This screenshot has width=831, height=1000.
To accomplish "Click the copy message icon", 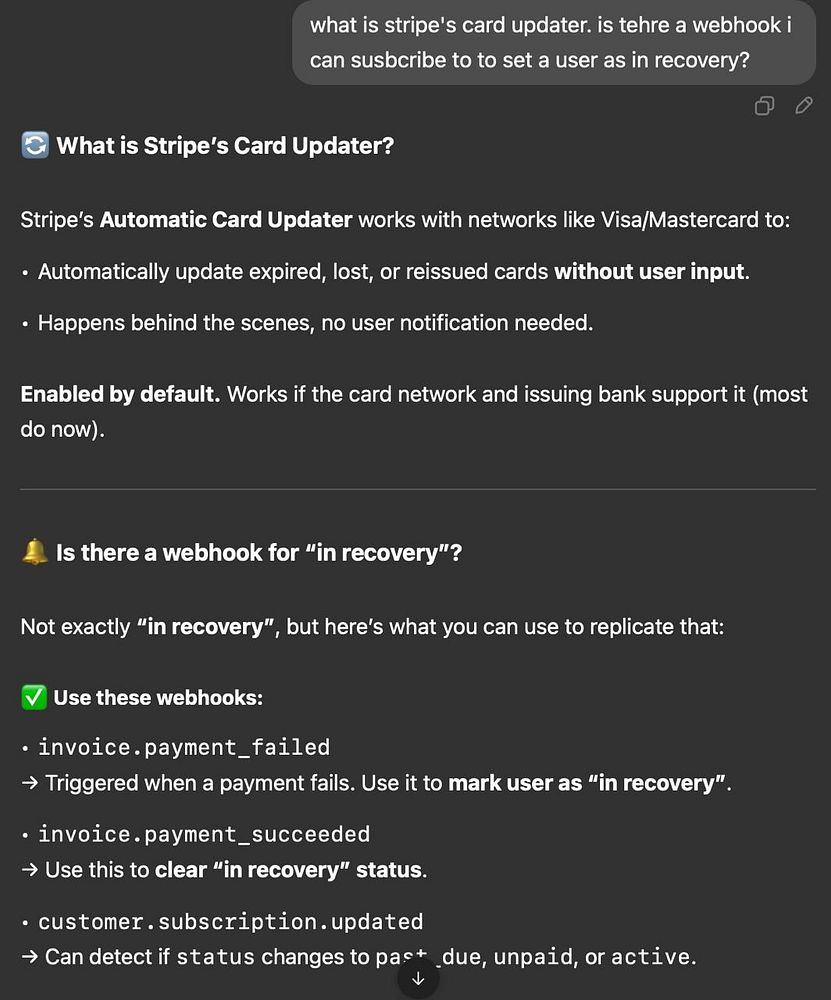I will [764, 106].
